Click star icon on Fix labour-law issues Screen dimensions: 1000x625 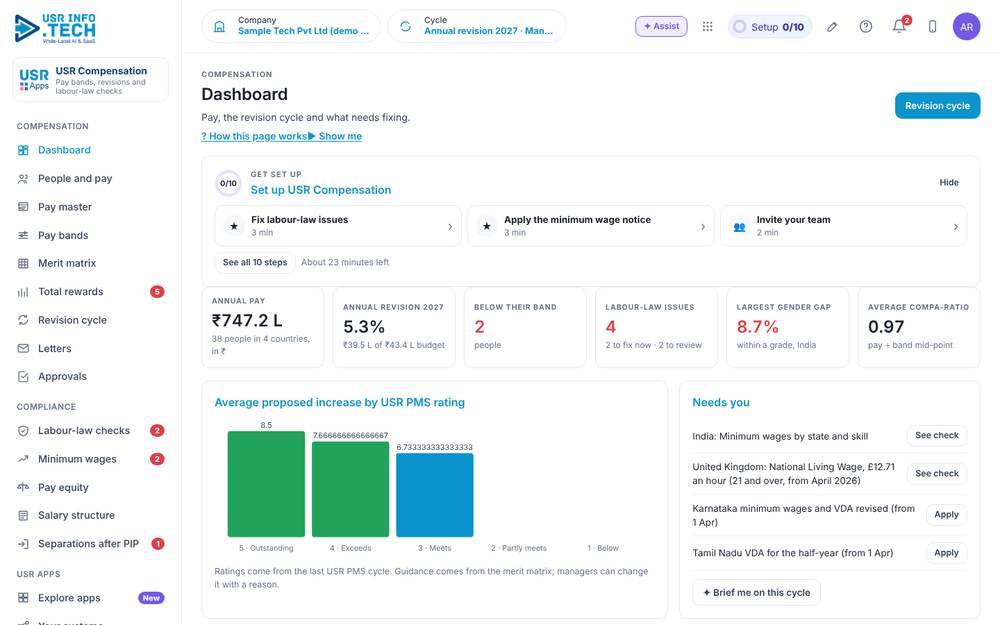[x=234, y=226]
